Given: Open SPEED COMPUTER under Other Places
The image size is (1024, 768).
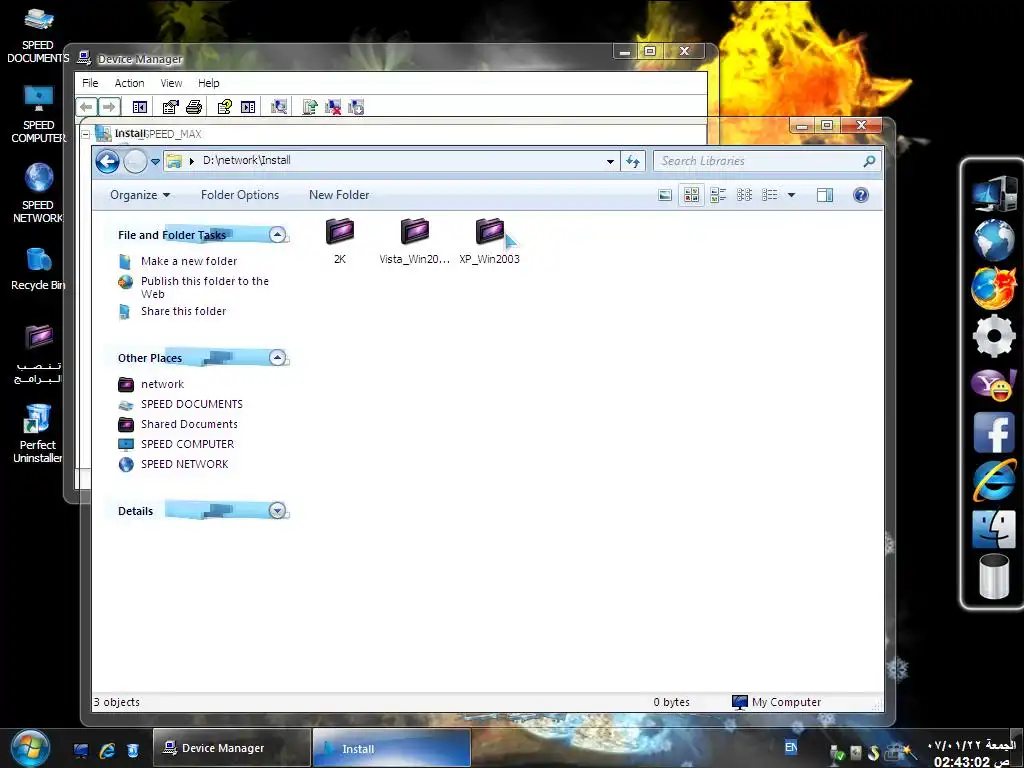Looking at the screenshot, I should 187,444.
